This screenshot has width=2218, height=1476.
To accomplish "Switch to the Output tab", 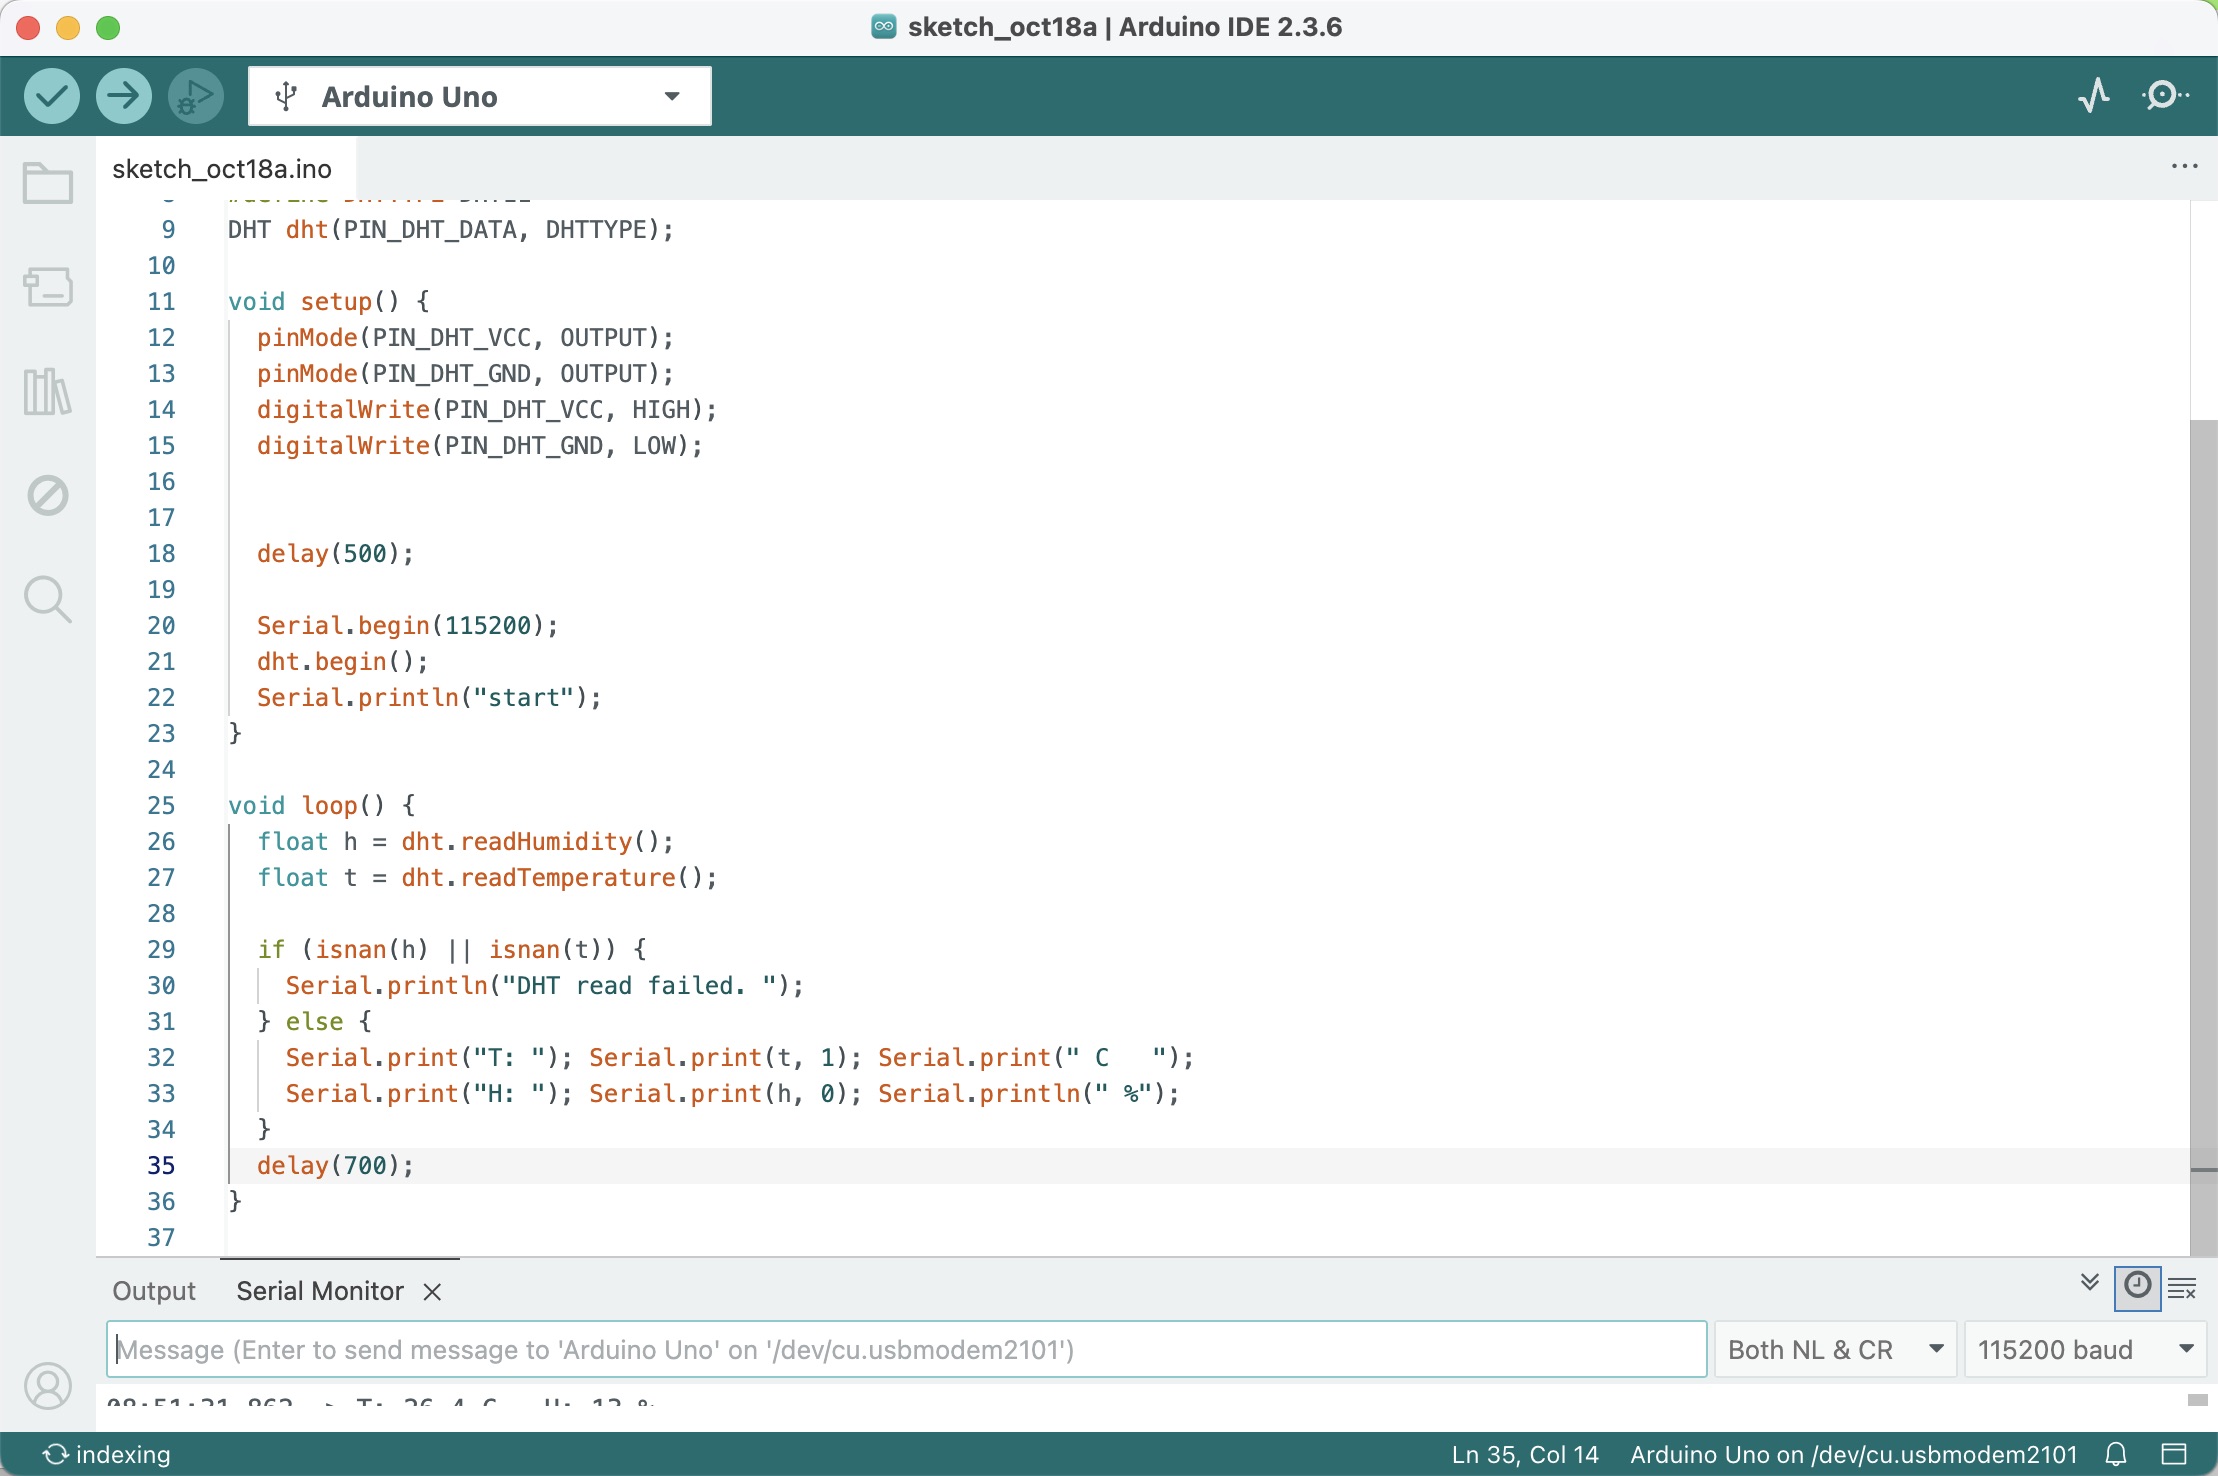I will (x=153, y=1290).
